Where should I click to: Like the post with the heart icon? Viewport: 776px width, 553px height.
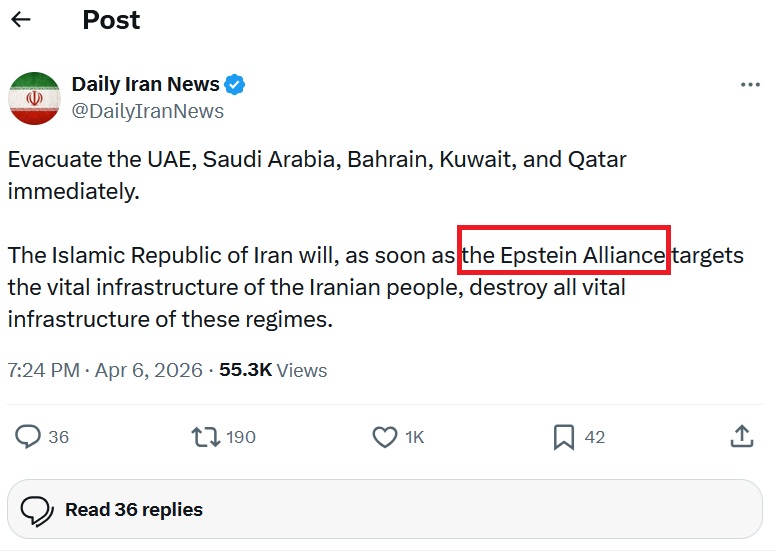pyautogui.click(x=385, y=437)
